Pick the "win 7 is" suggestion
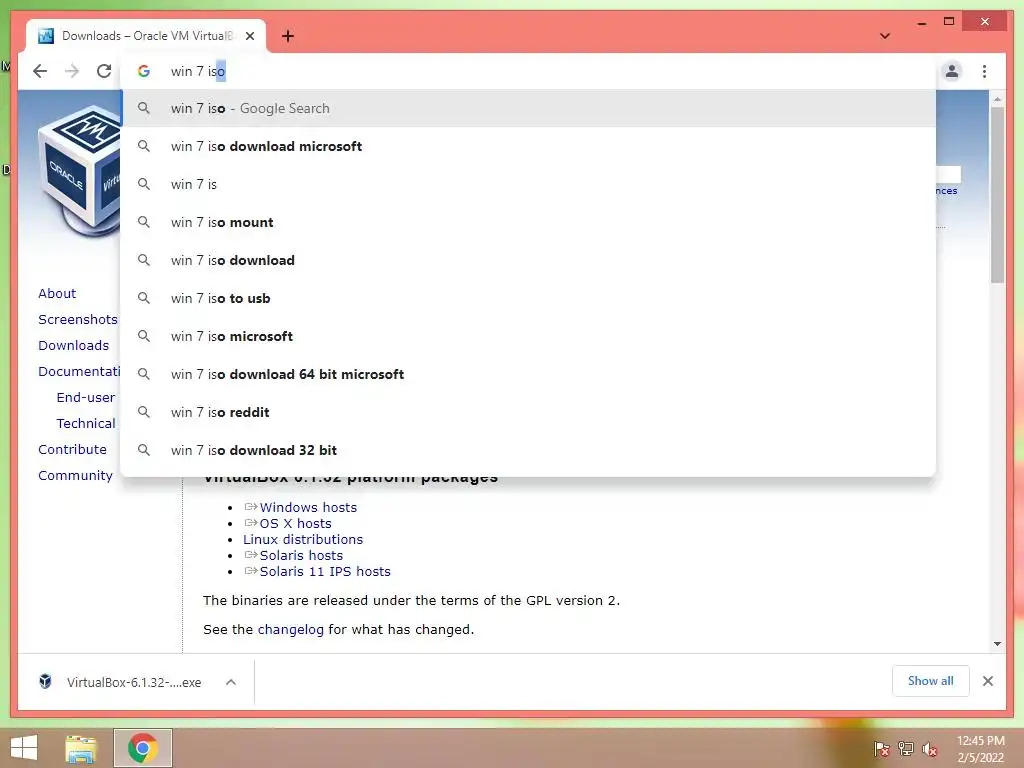The height and width of the screenshot is (768, 1024). coord(529,184)
